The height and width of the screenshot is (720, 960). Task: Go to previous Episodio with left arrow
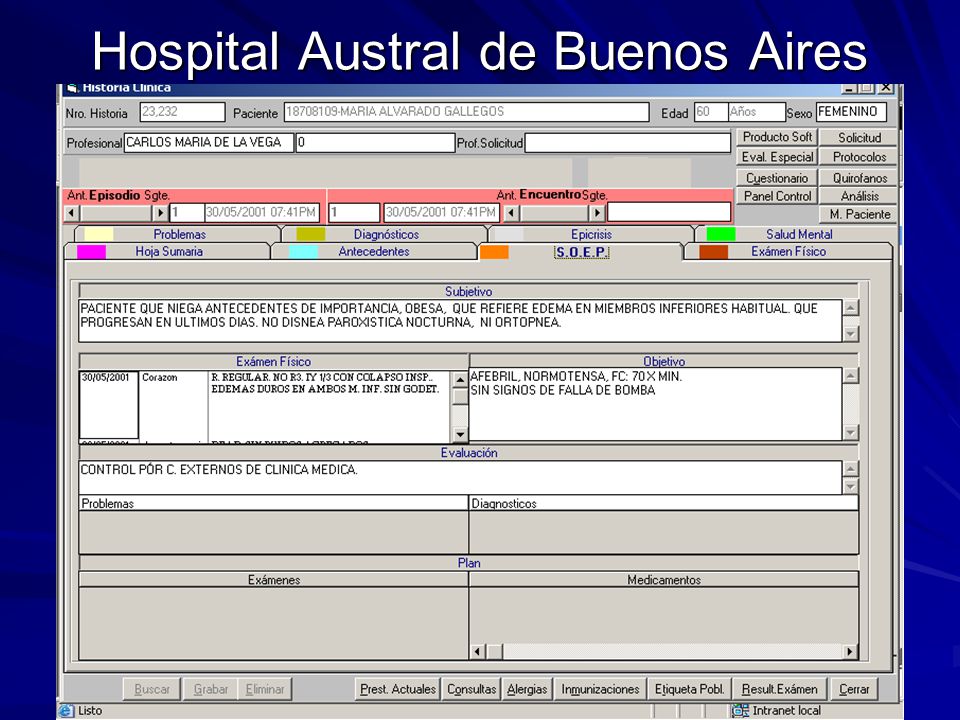(72, 213)
